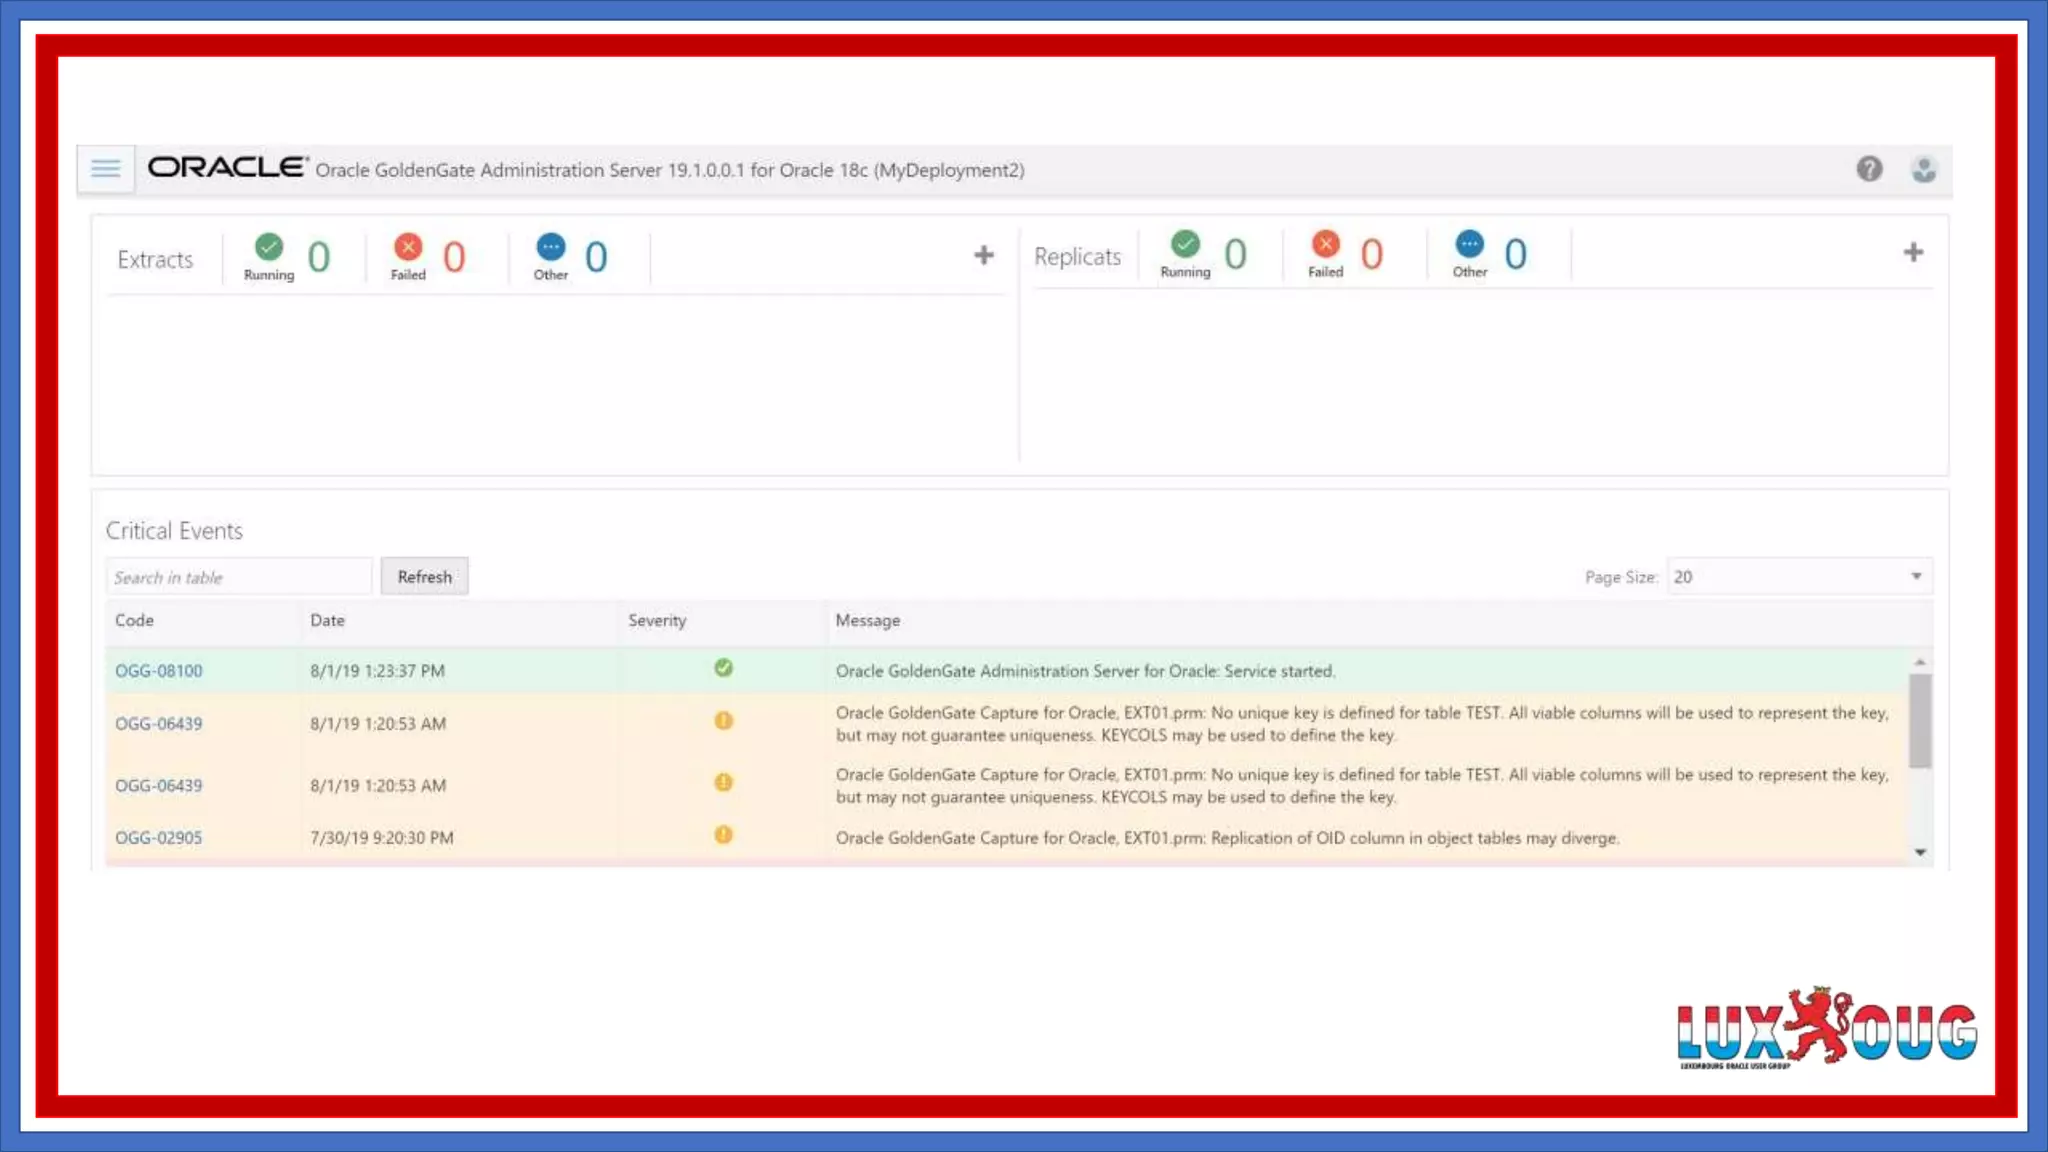Screen dimensions: 2048x1152
Task: Click the Replicats Other blue icon
Action: (x=1469, y=244)
